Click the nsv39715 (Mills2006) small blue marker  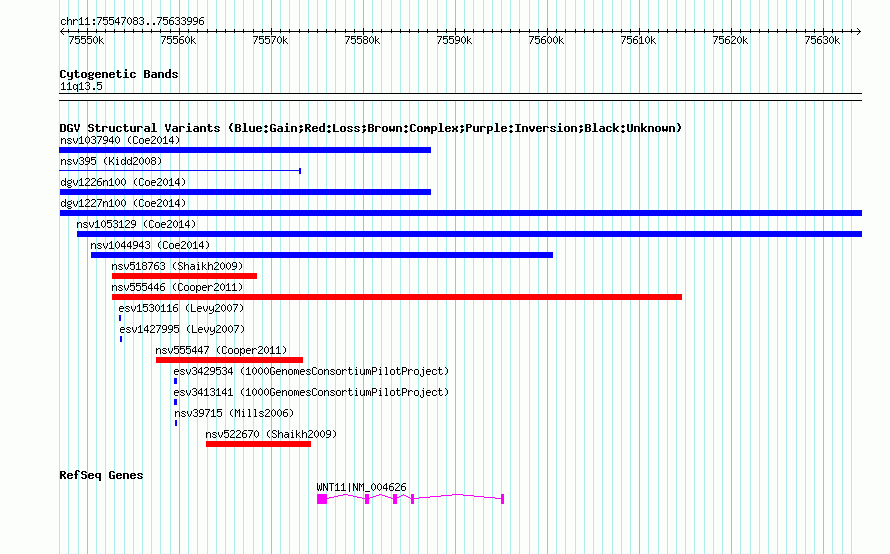pos(176,423)
